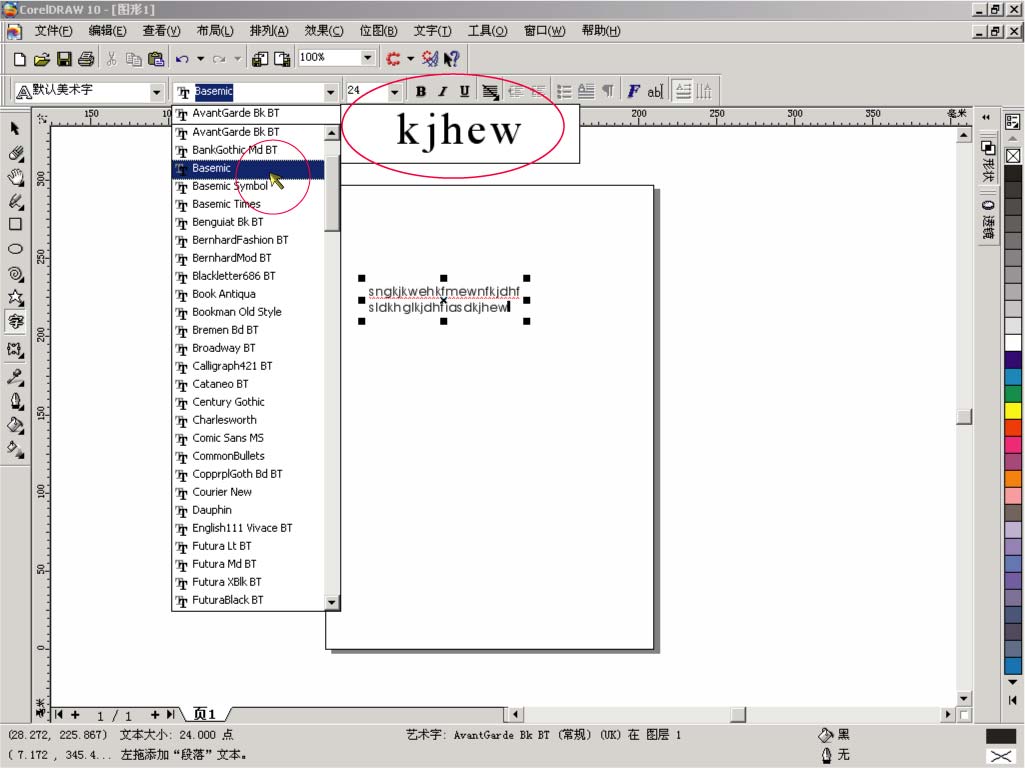This screenshot has width=1025, height=769.
Task: Select the Interactive Fill tool
Action: [16, 449]
